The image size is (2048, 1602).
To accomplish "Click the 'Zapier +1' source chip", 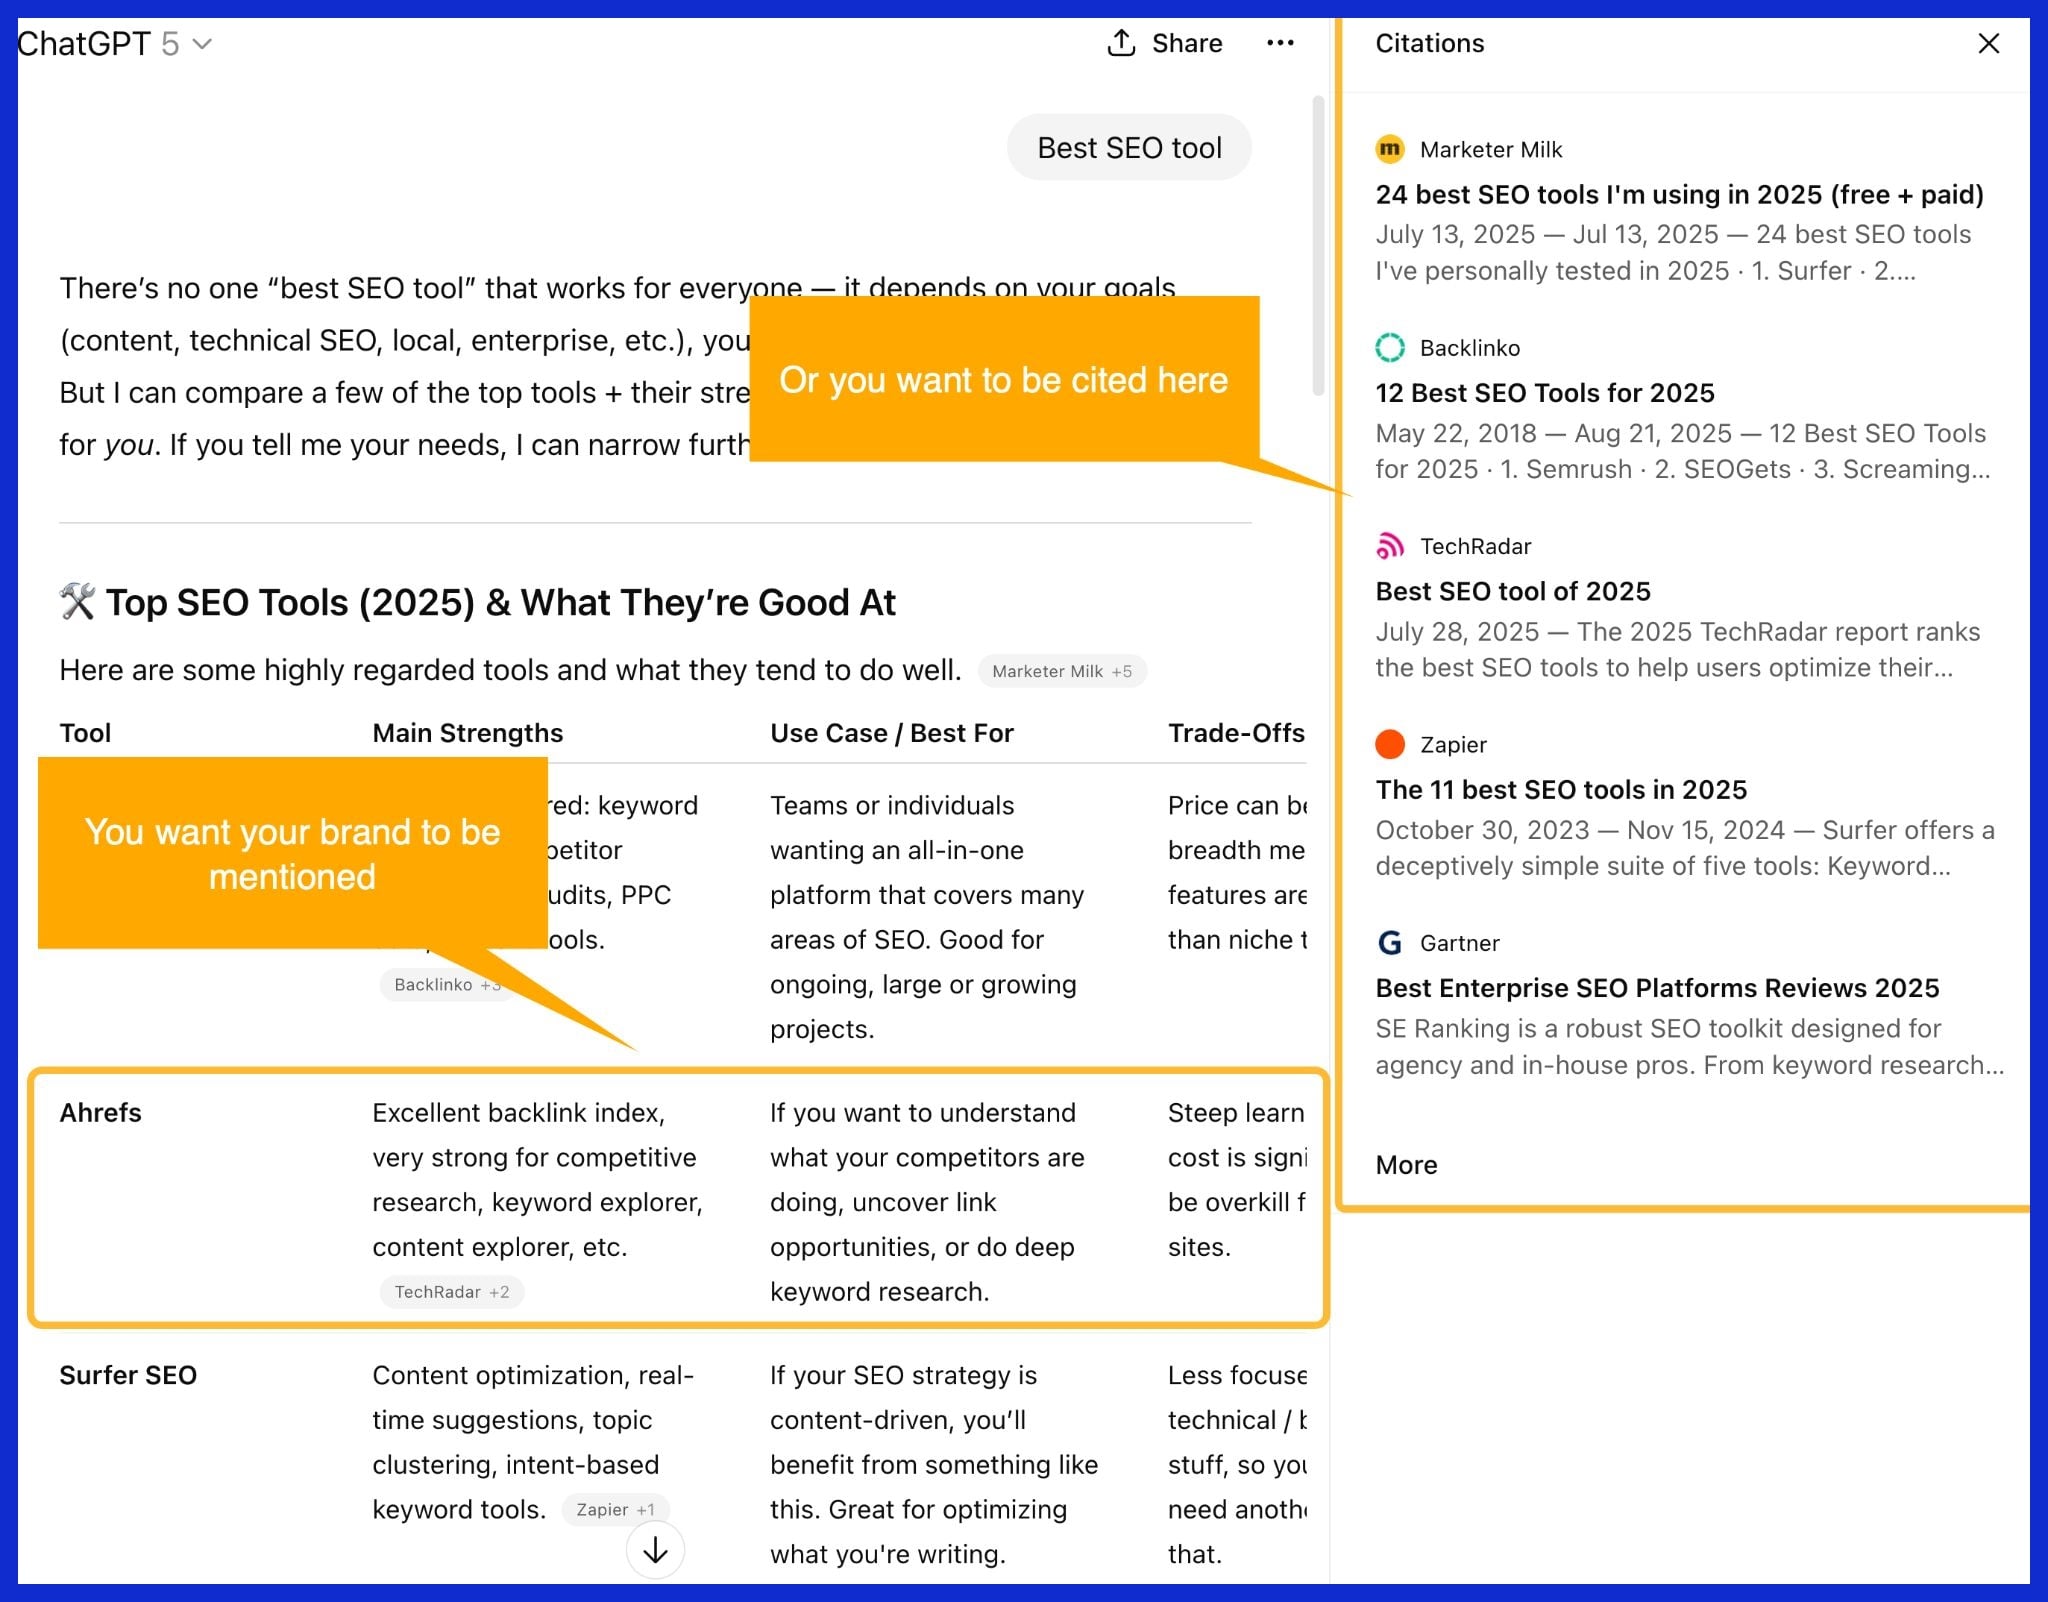I will tap(615, 1510).
